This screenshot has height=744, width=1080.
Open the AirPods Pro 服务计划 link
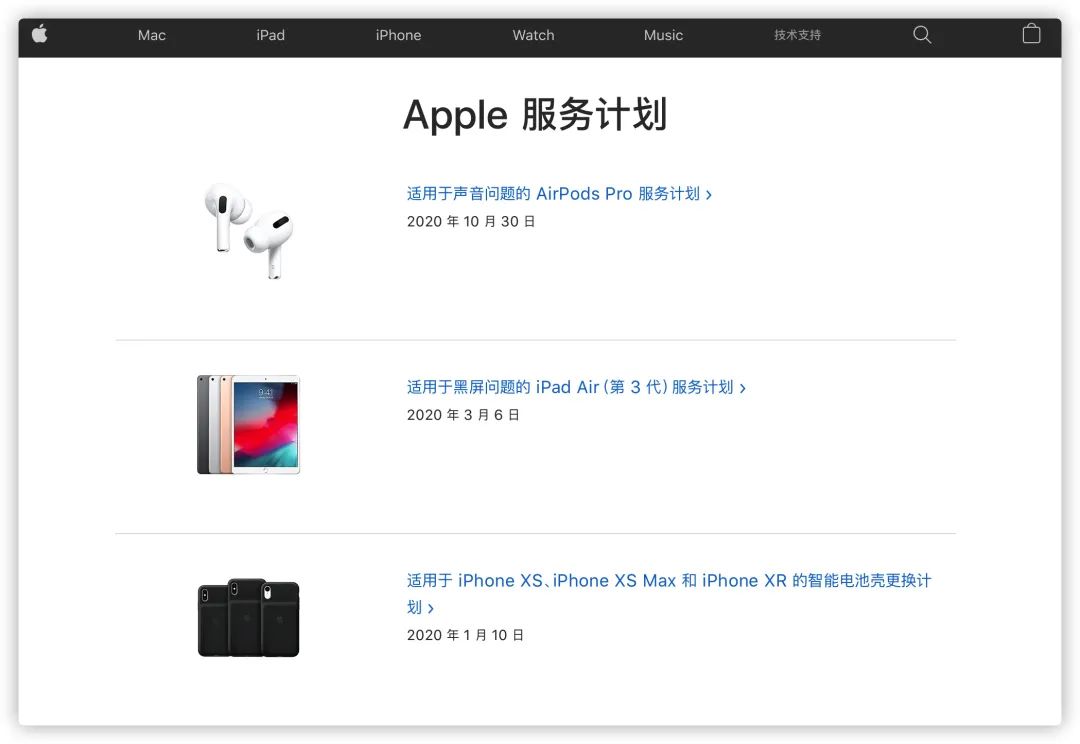point(559,194)
